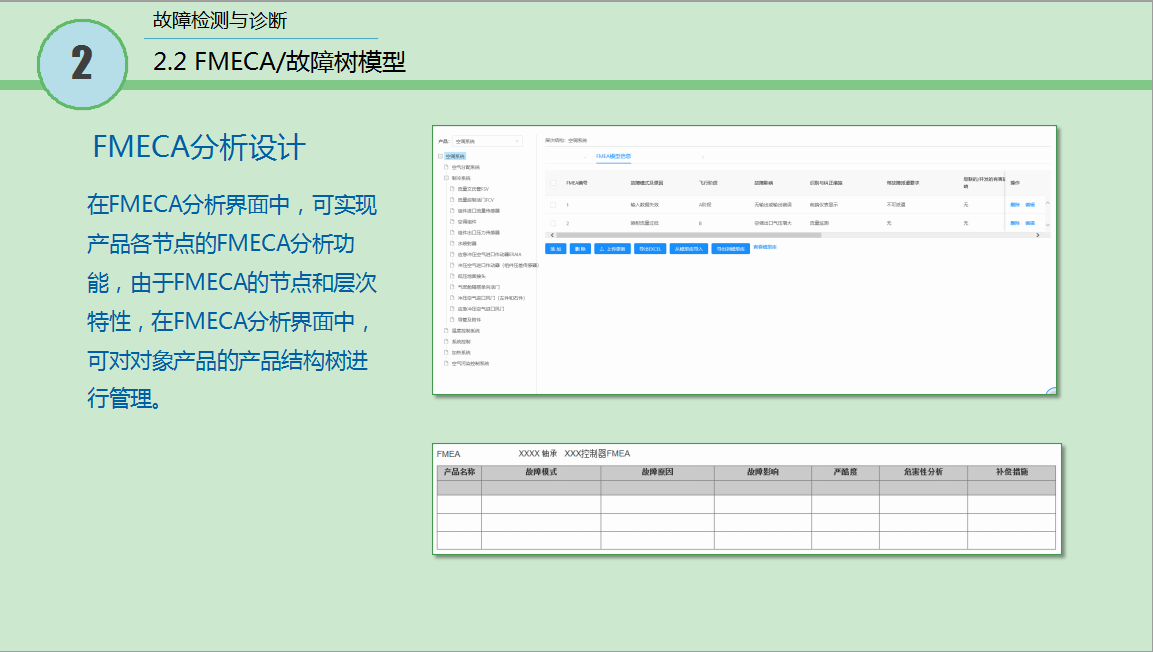Switch to the FMEA模型信息 tab
This screenshot has width=1153, height=652.
pos(613,157)
